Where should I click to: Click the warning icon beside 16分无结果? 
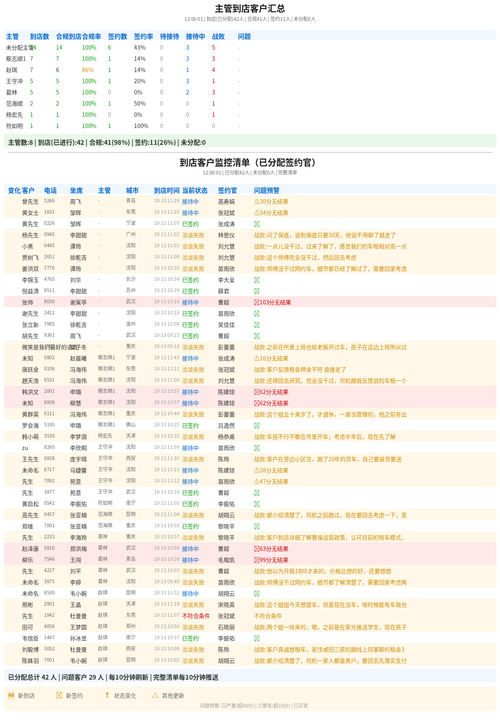(x=256, y=358)
